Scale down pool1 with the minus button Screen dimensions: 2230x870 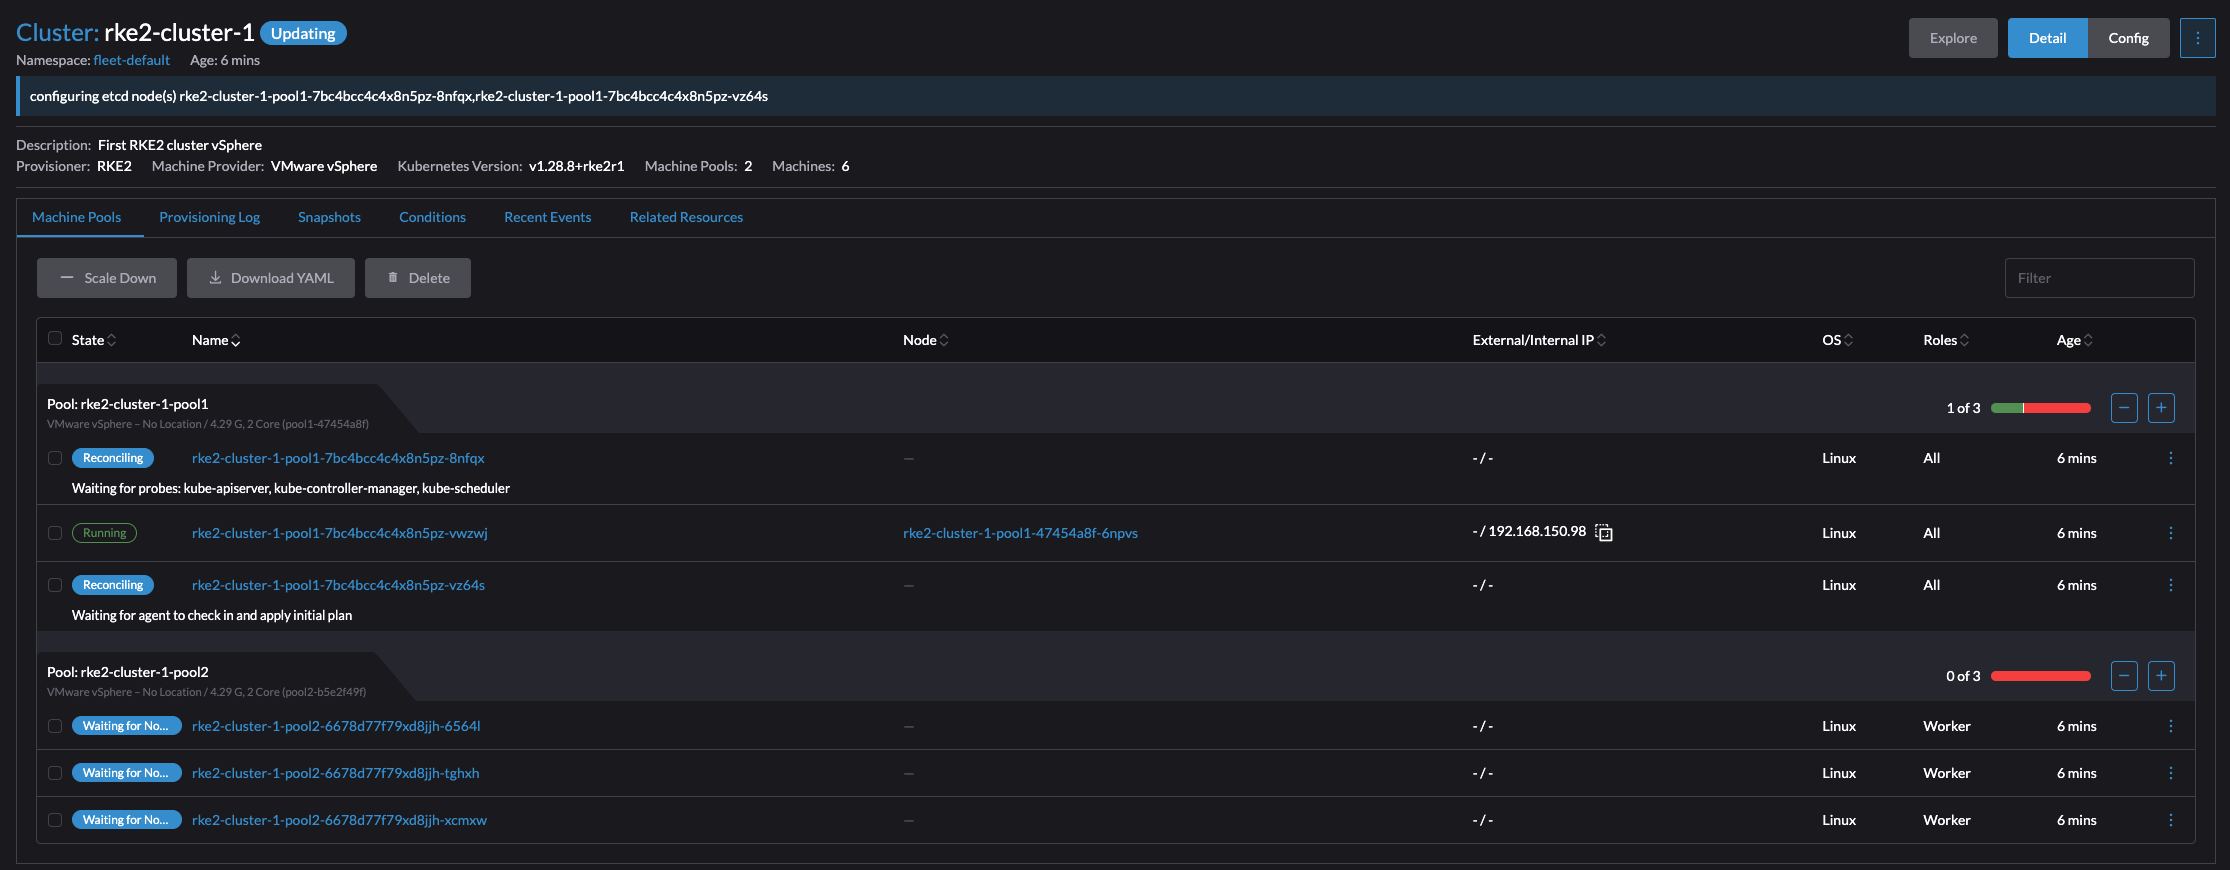click(2124, 408)
